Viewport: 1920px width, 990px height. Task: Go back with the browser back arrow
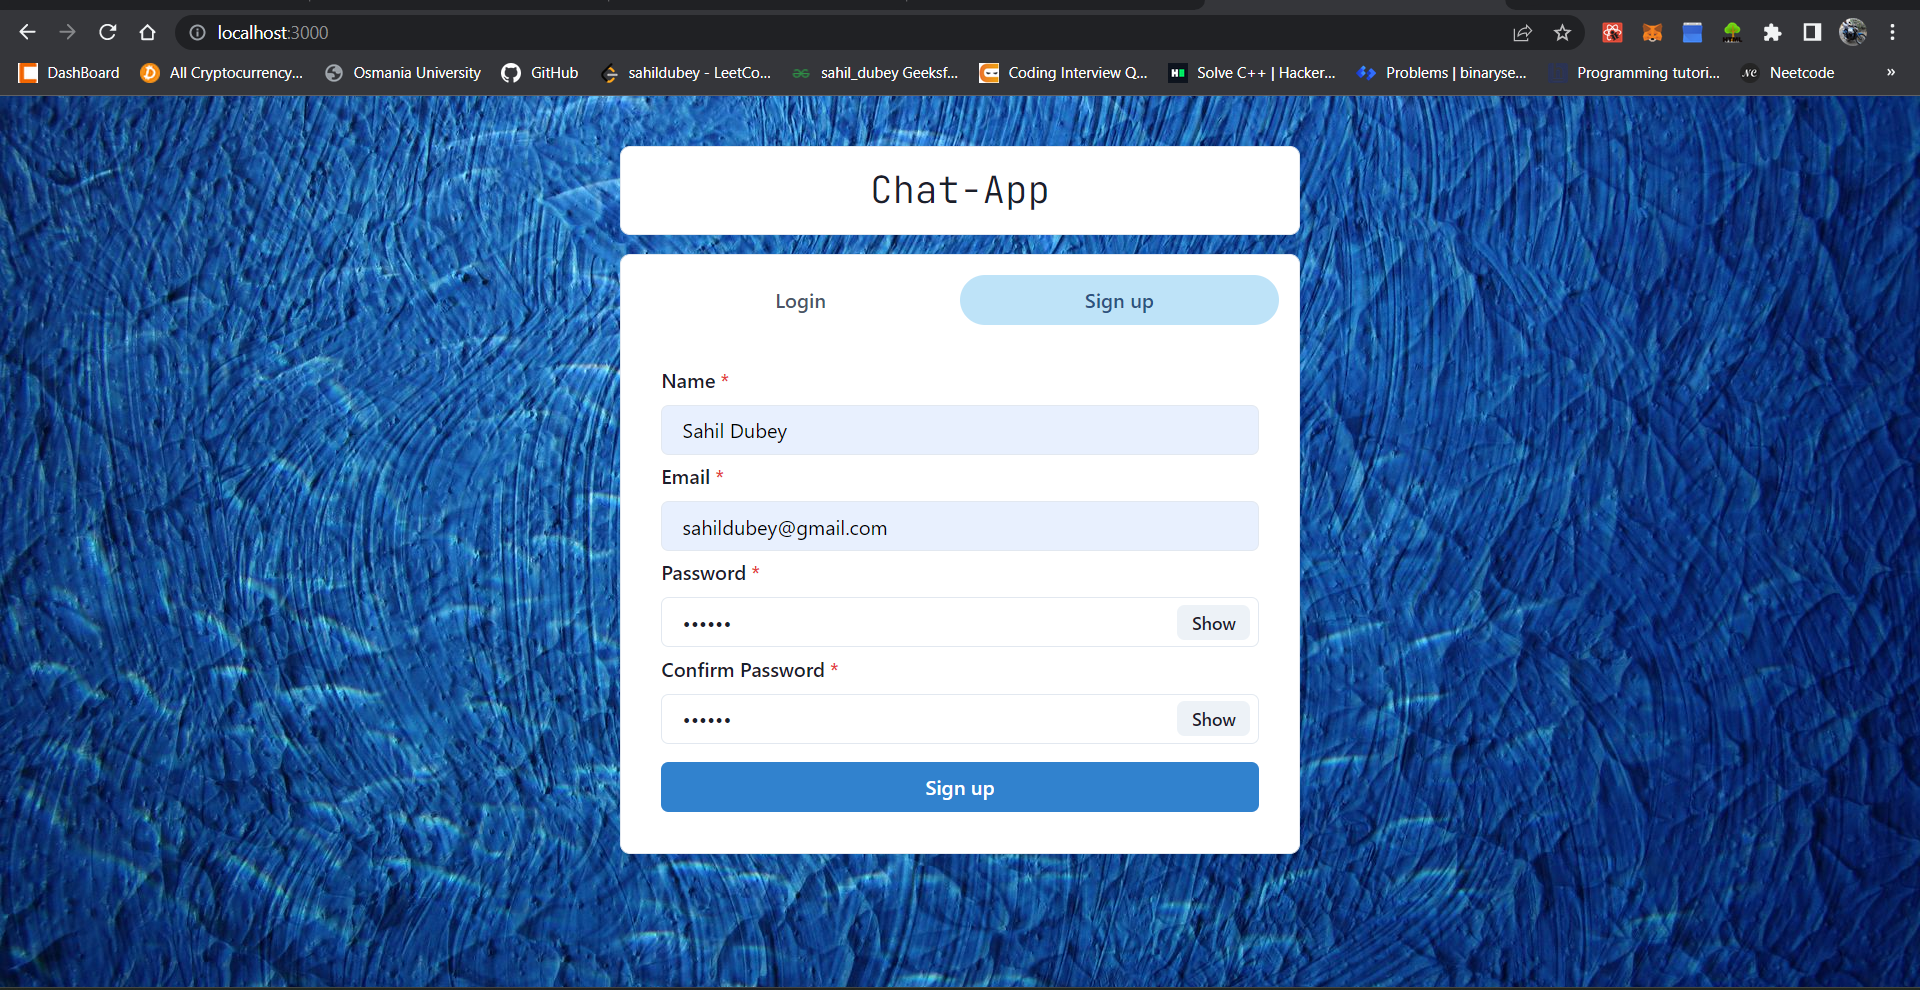tap(27, 33)
